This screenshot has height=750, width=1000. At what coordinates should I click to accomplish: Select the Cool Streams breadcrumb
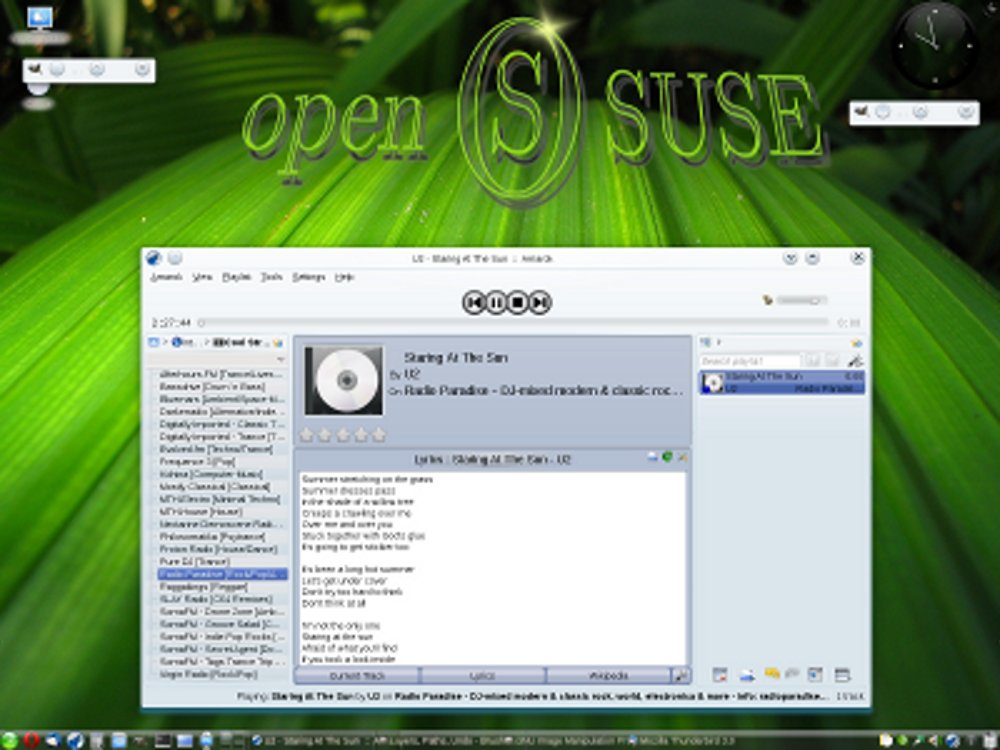pos(241,342)
